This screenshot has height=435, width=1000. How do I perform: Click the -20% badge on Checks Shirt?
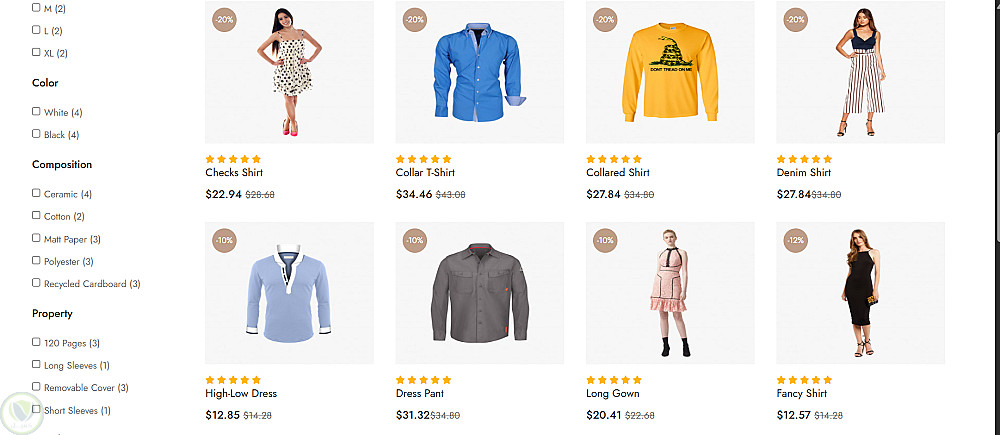224,19
